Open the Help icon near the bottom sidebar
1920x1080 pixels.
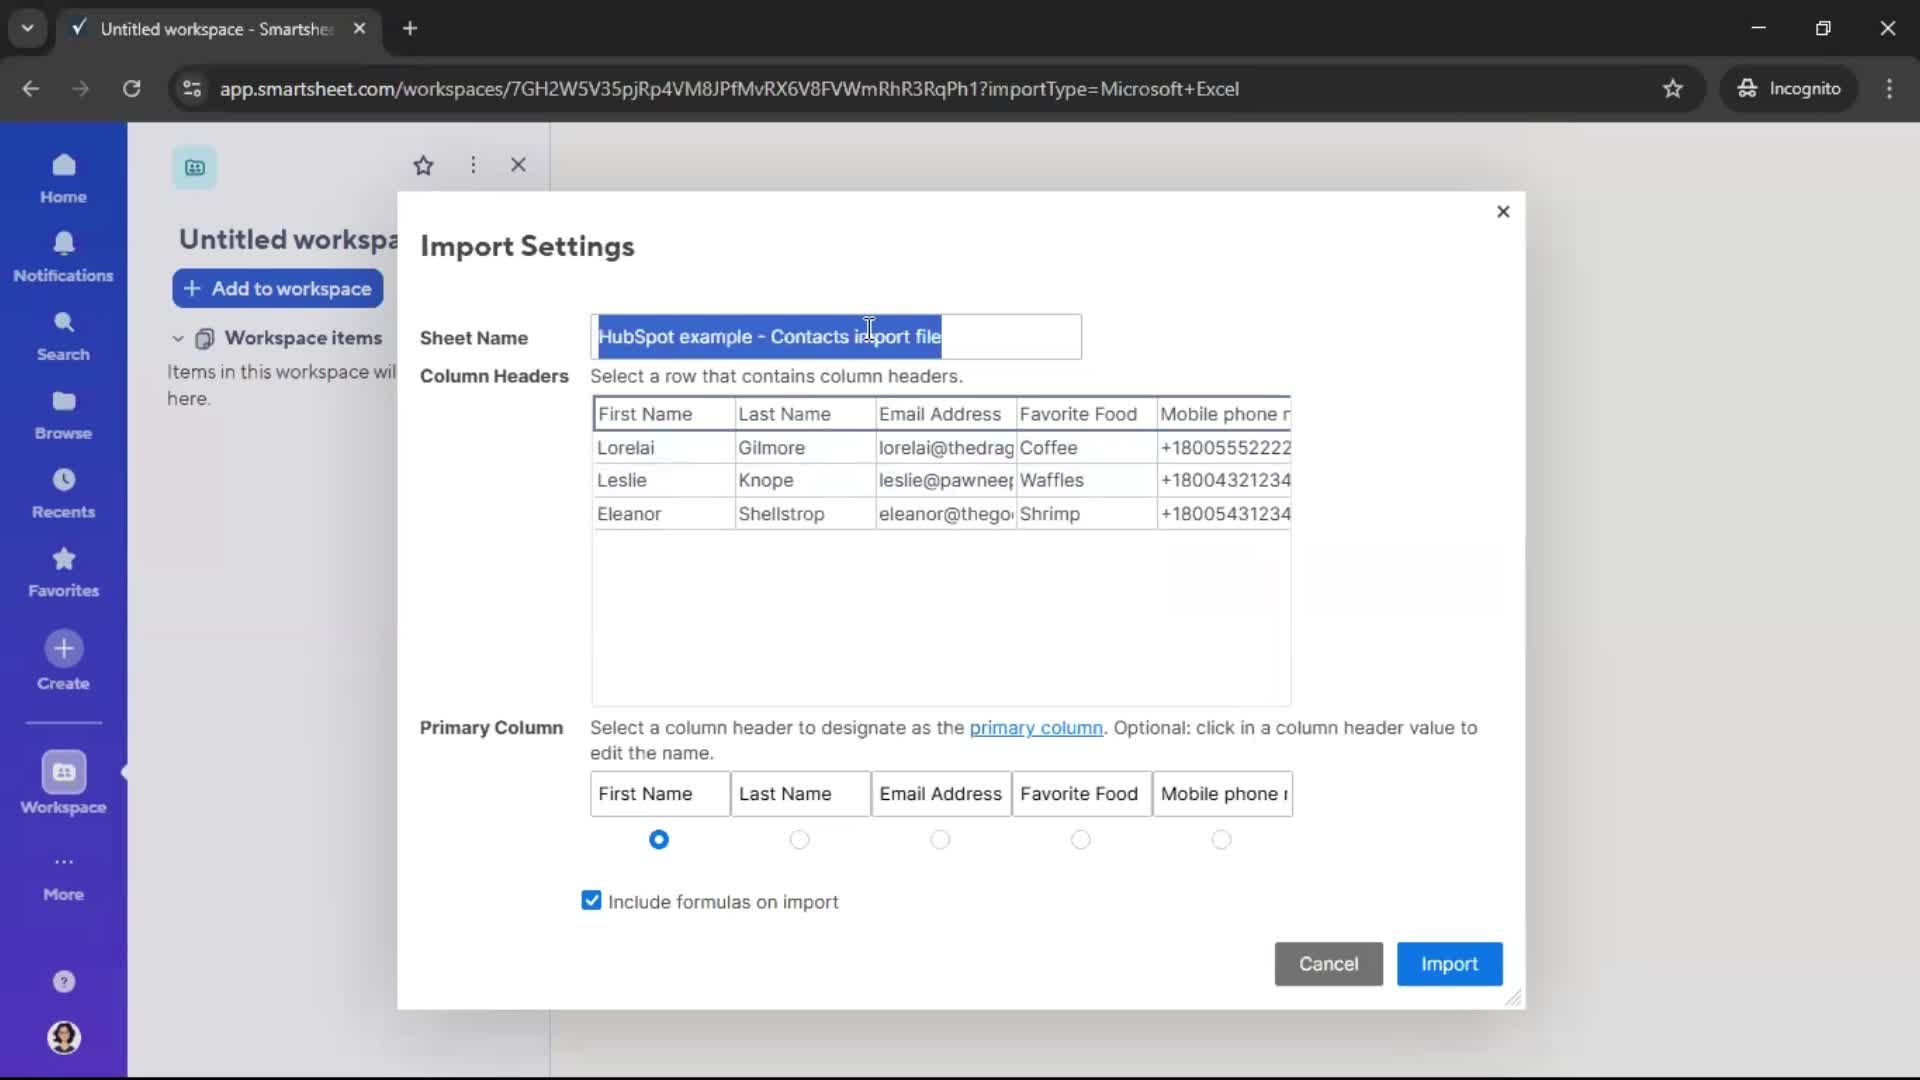click(63, 981)
